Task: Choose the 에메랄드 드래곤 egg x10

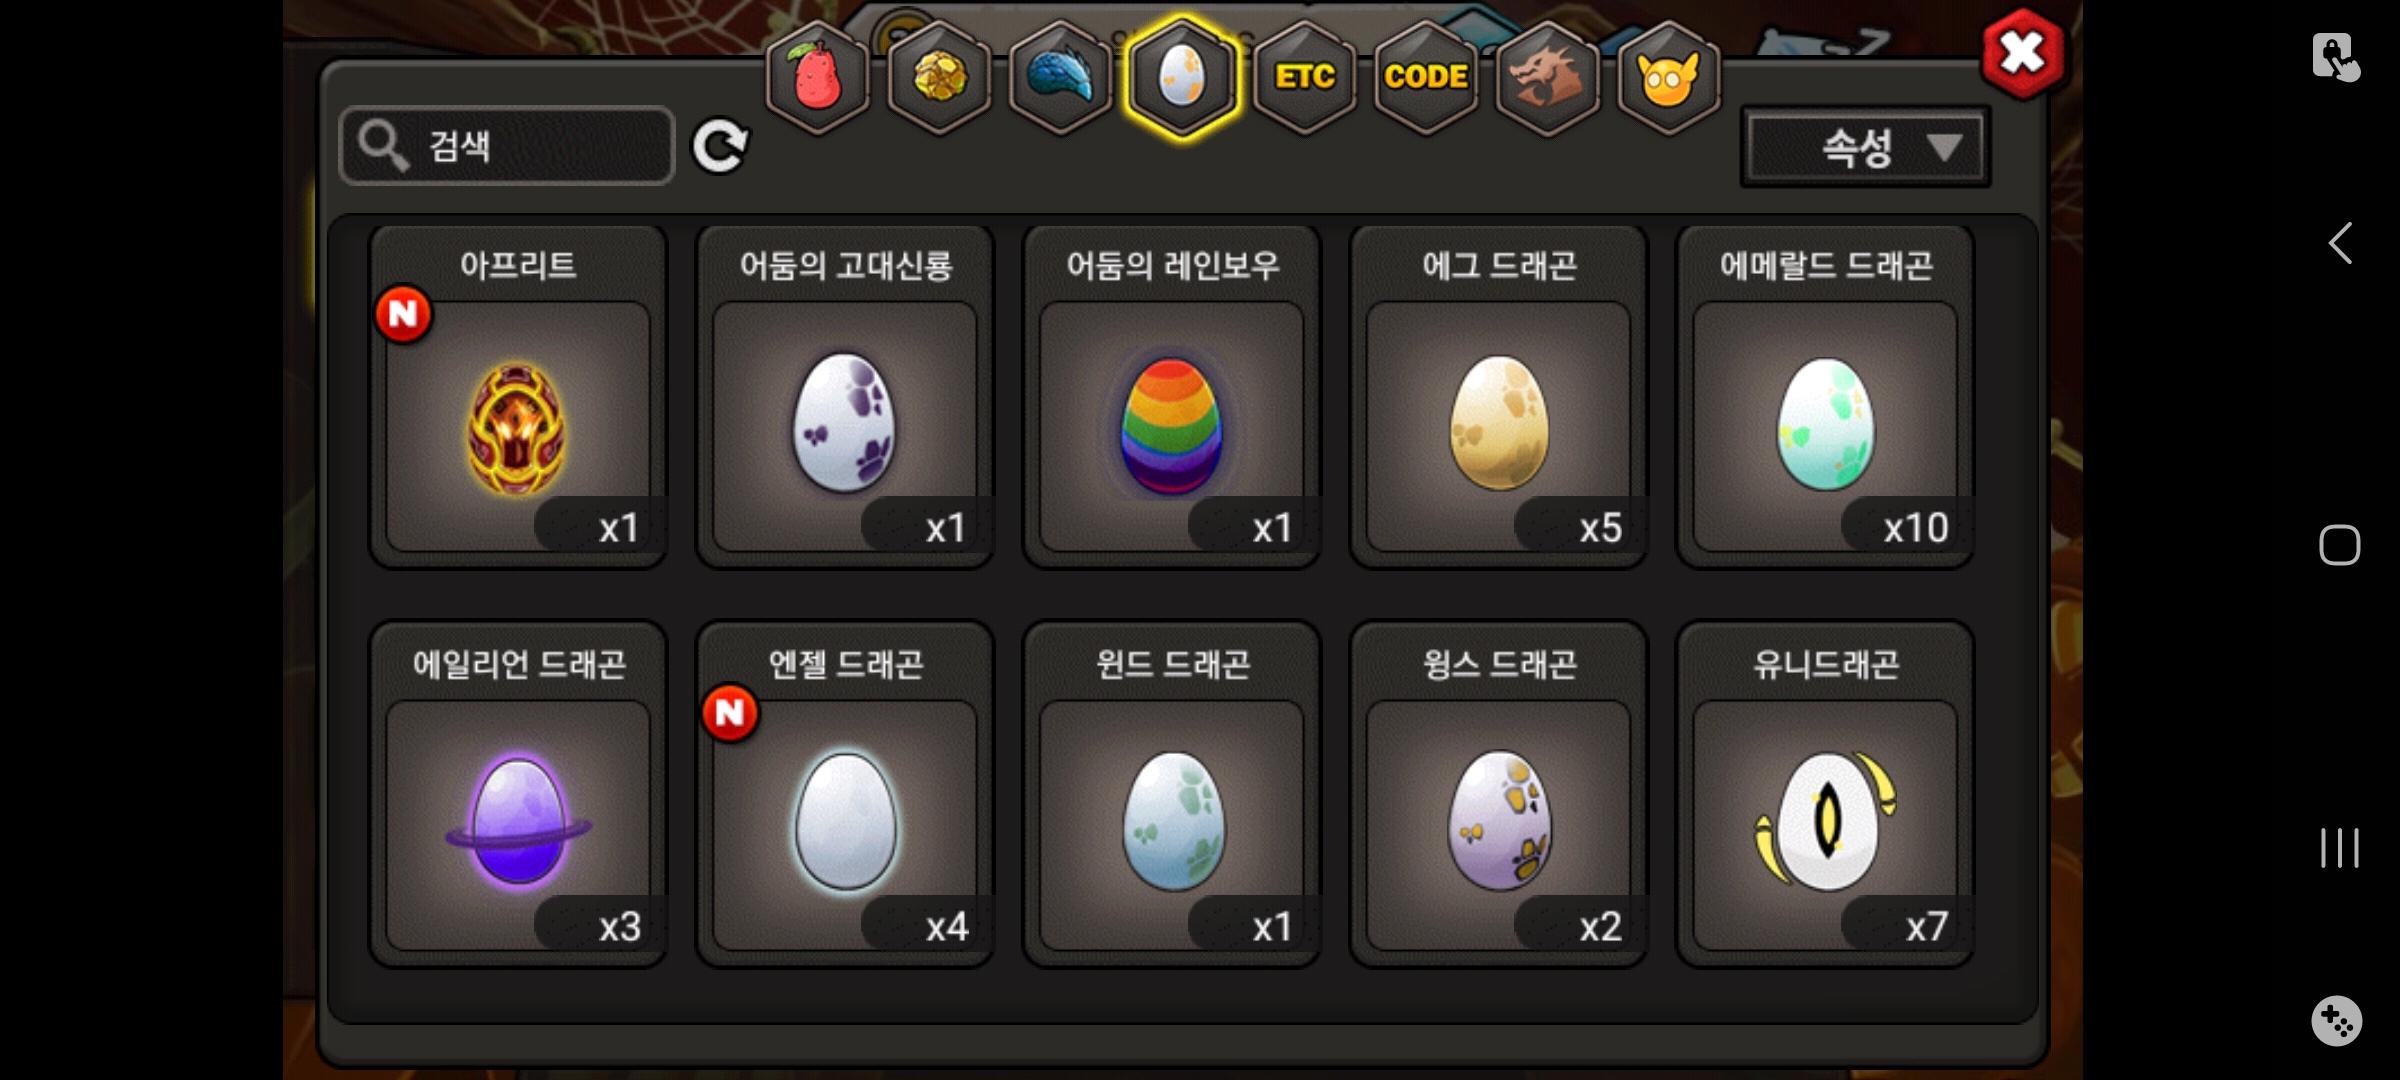Action: (x=1825, y=397)
